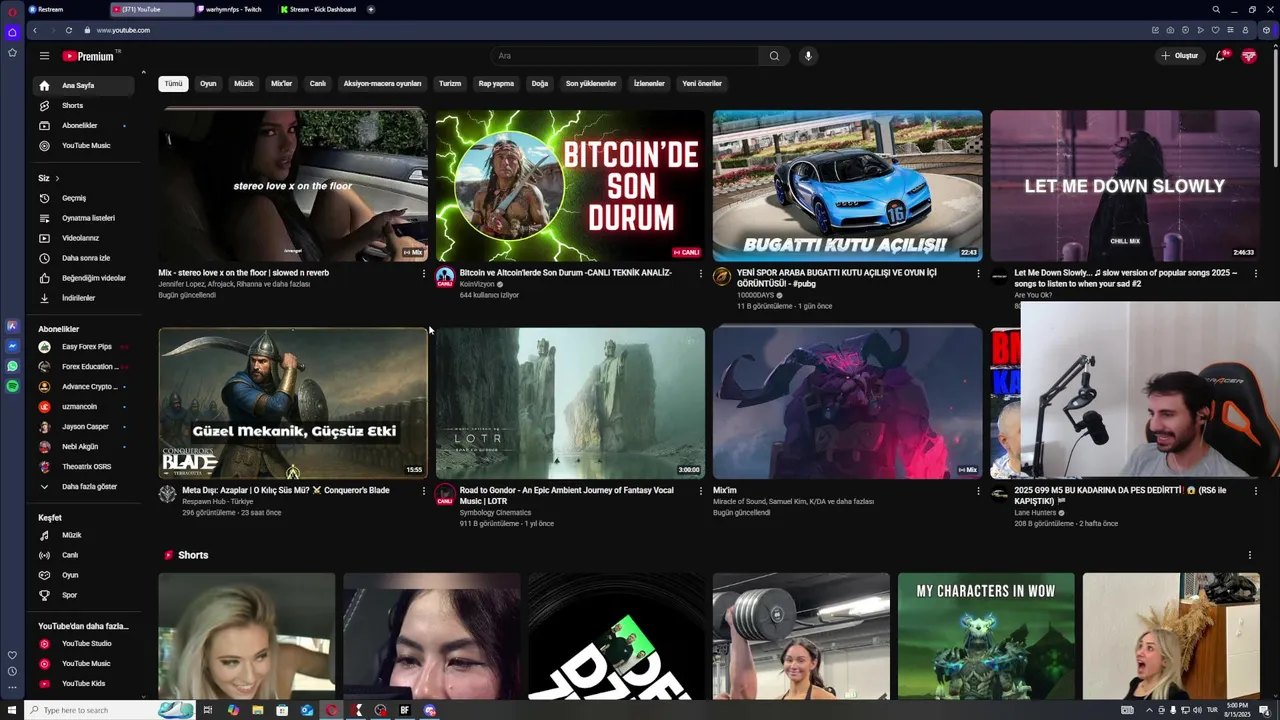Focus the Ara search field
This screenshot has height=720, width=1280.
624,56
